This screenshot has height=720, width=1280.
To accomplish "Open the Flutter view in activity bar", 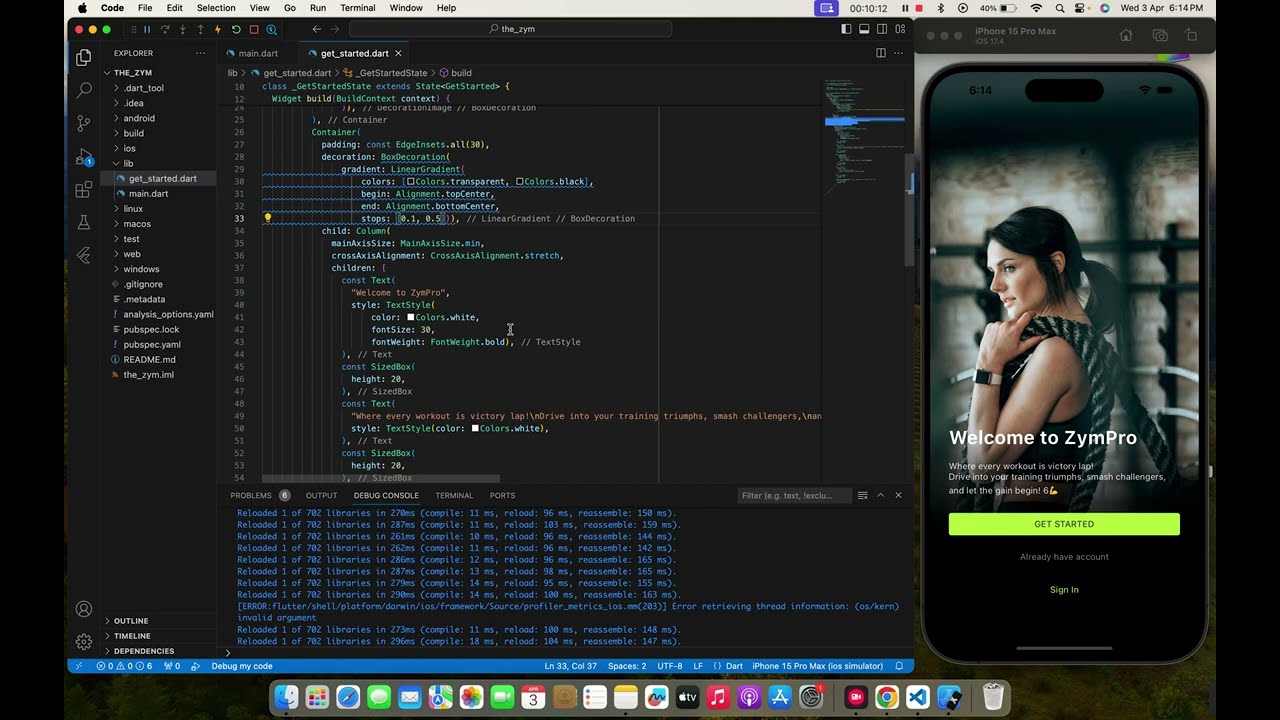I will point(84,255).
